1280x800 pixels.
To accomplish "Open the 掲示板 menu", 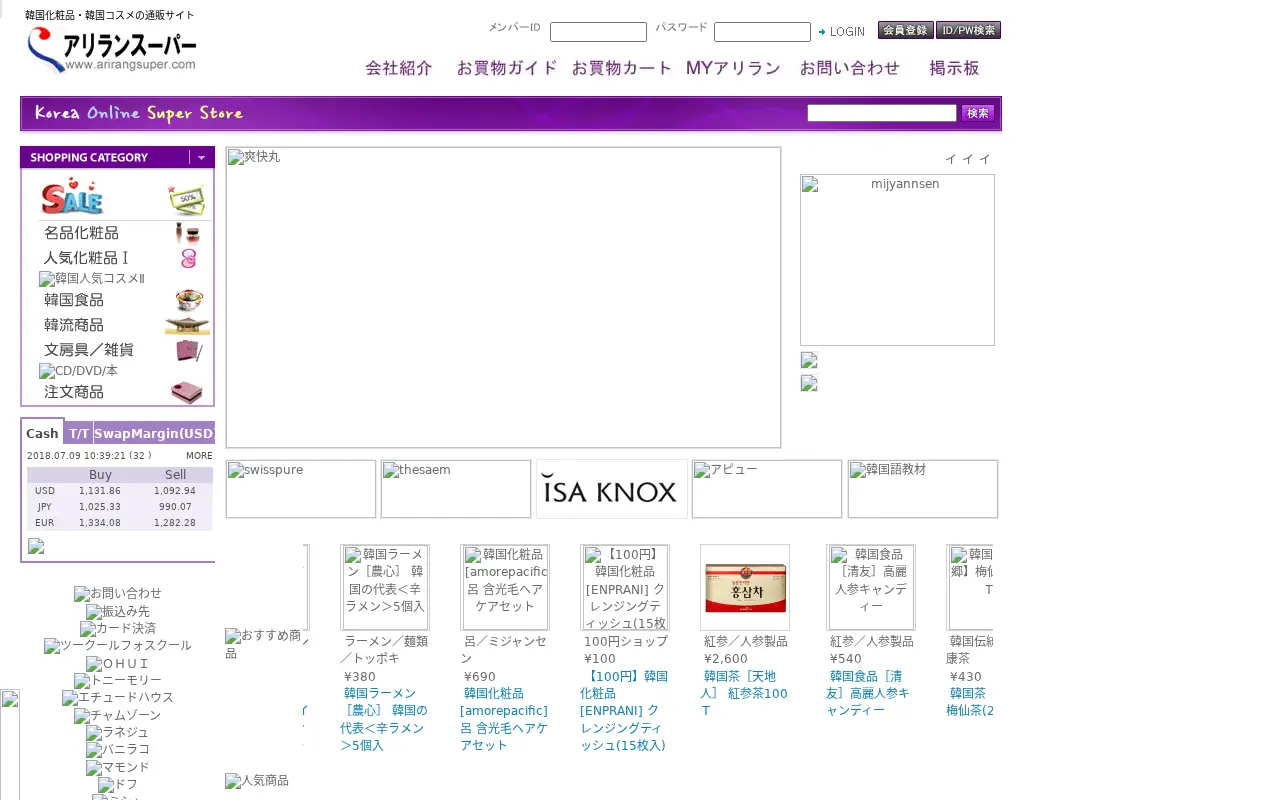I will [954, 68].
